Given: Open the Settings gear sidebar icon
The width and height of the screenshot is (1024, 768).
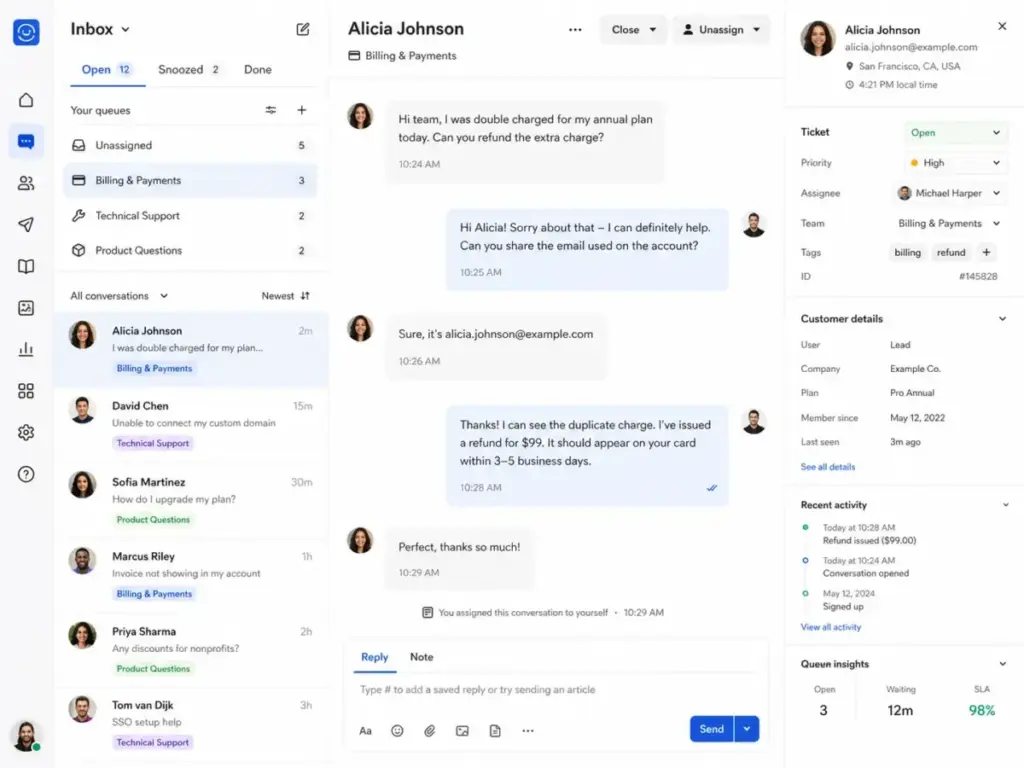Looking at the screenshot, I should coord(26,432).
